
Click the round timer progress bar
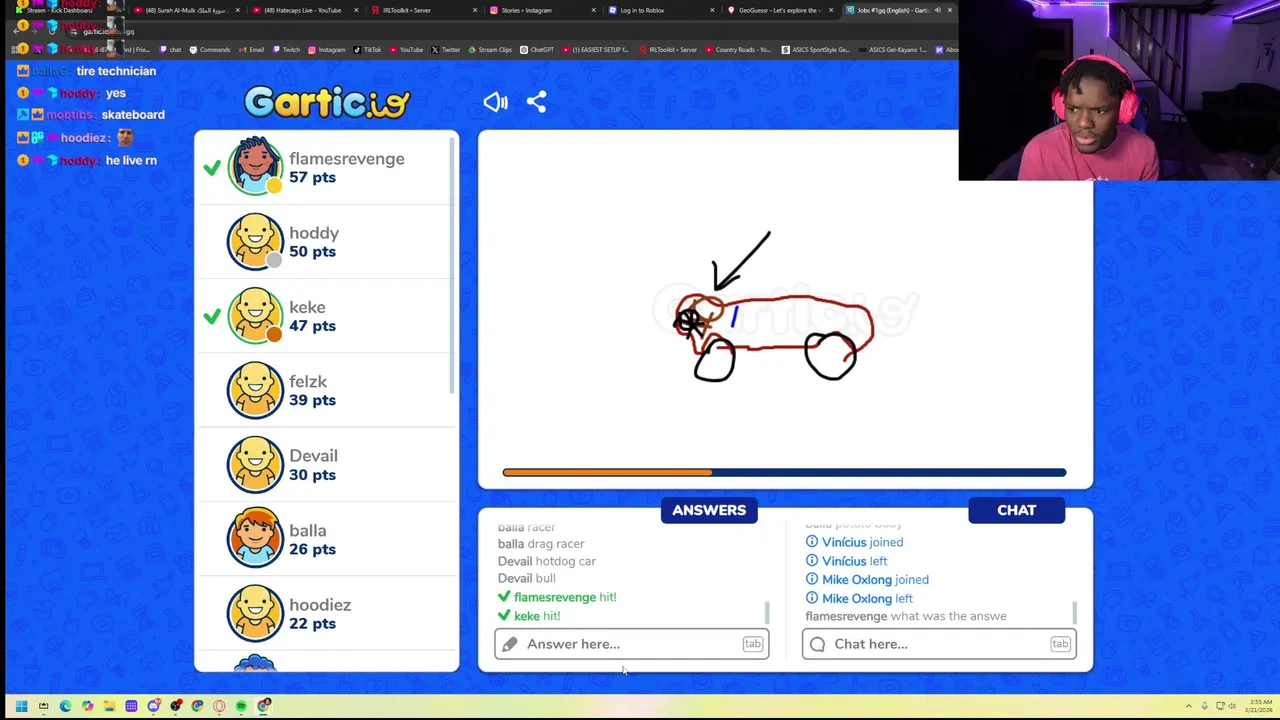(x=784, y=472)
